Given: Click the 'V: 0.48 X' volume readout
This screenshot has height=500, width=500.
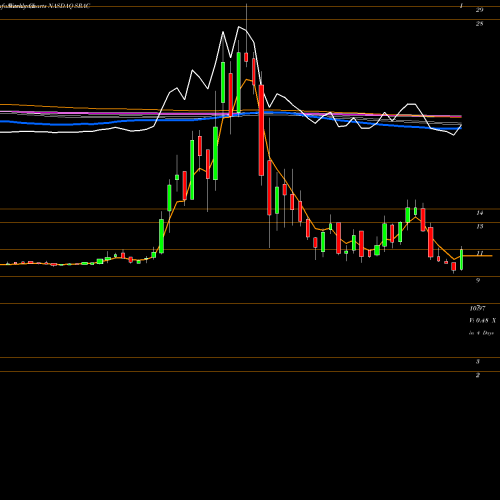Looking at the screenshot, I should [x=482, y=320].
